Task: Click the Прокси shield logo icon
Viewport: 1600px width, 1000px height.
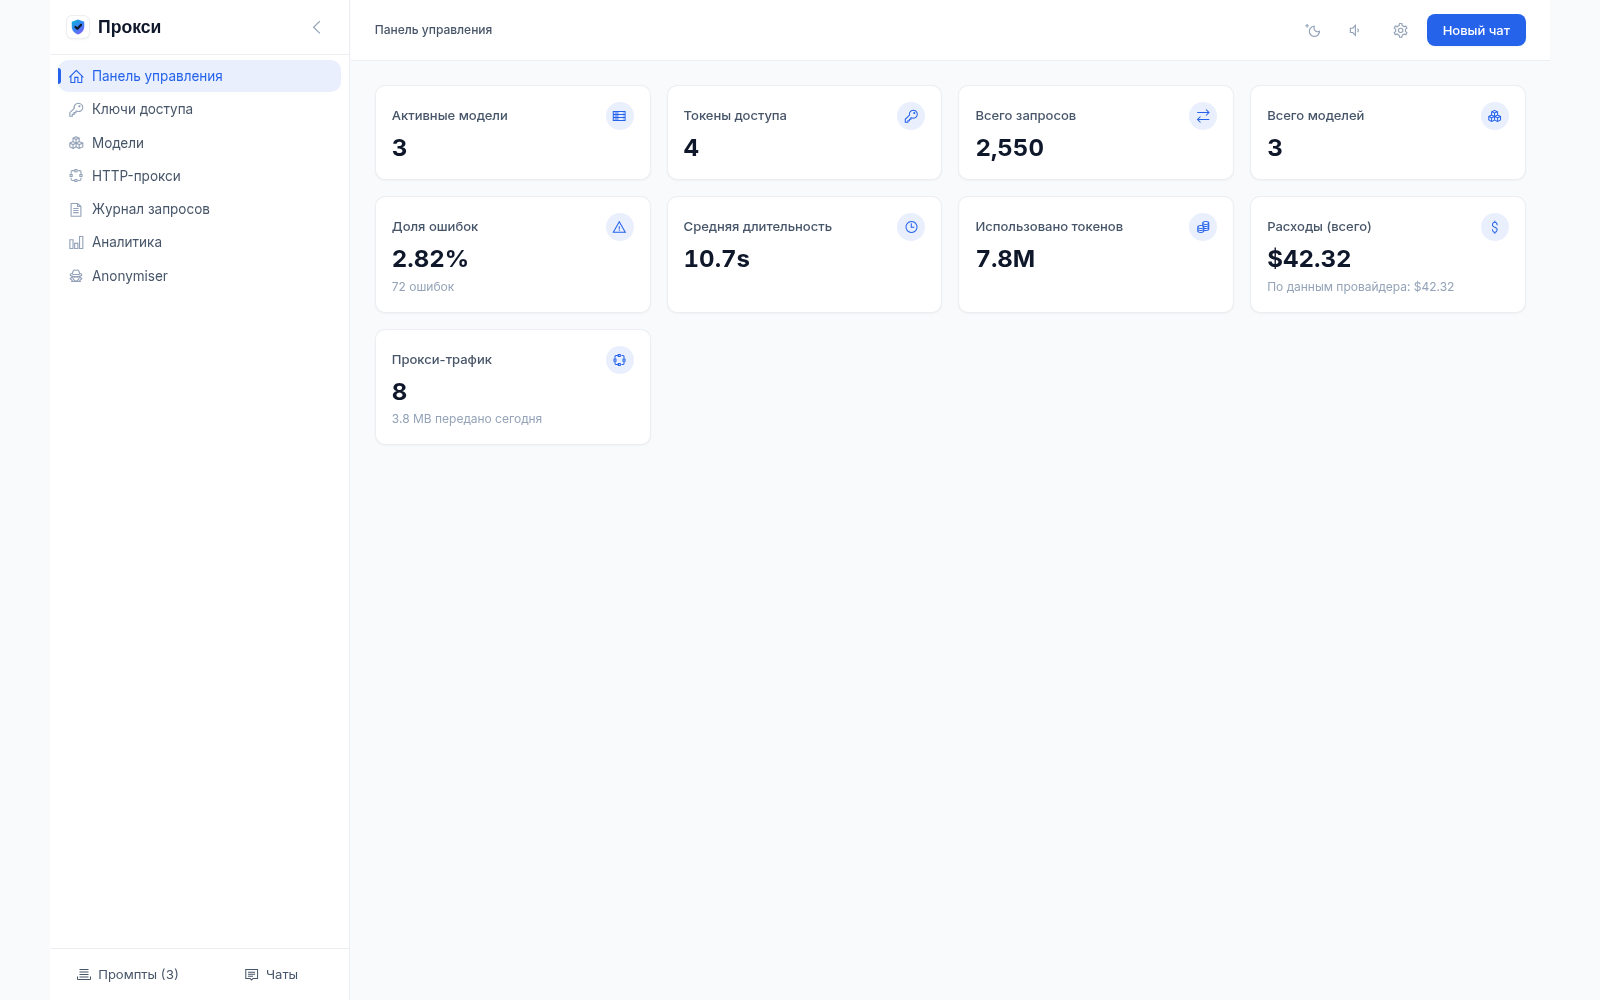Action: click(78, 27)
